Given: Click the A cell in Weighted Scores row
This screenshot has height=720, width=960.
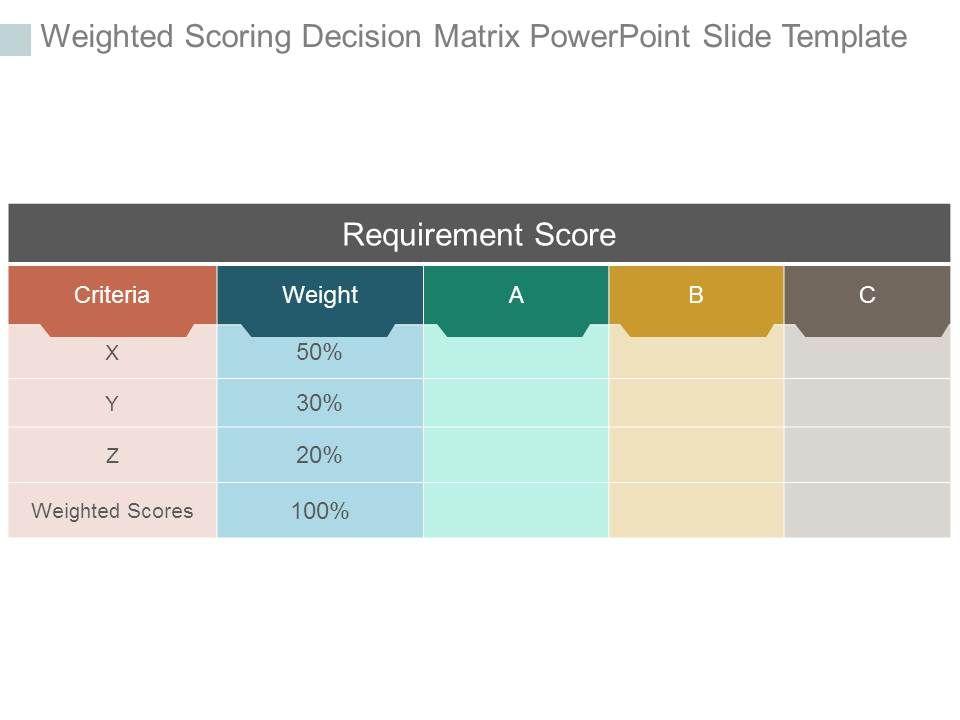Looking at the screenshot, I should [x=516, y=511].
